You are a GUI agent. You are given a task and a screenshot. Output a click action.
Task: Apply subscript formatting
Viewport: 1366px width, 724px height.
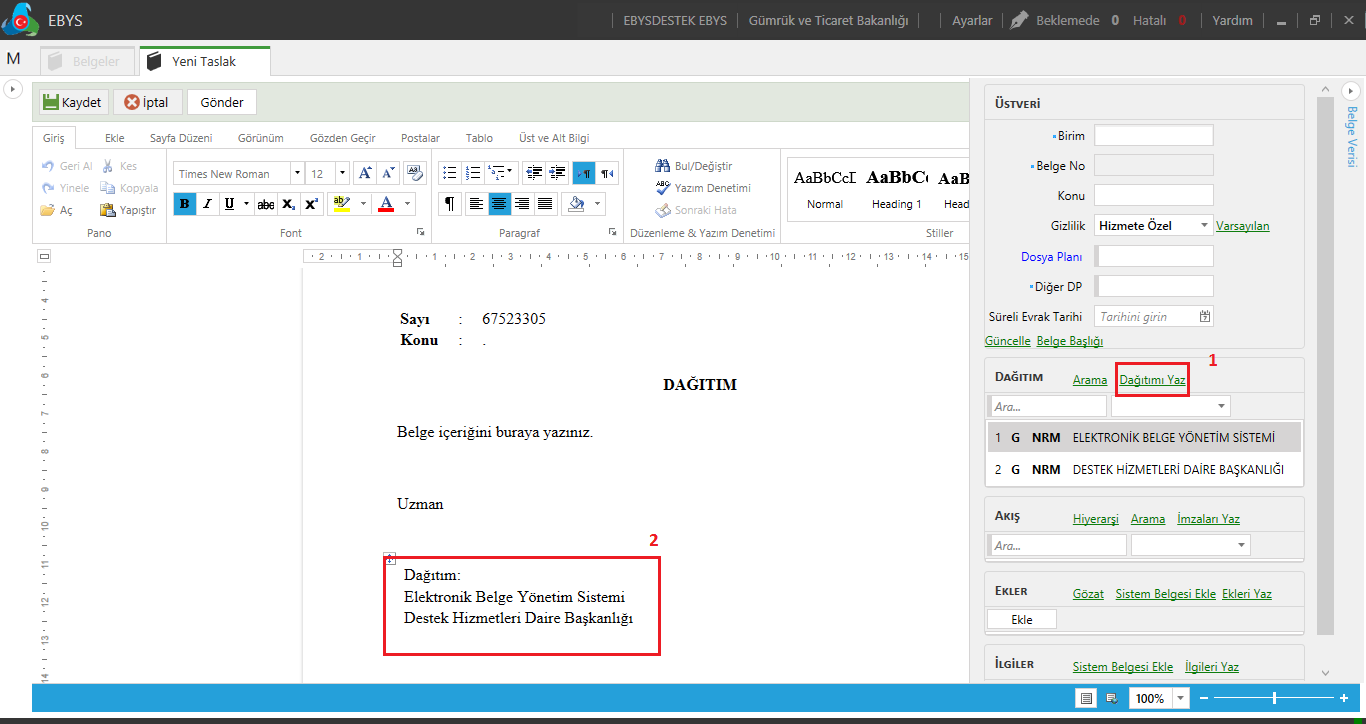pyautogui.click(x=288, y=204)
